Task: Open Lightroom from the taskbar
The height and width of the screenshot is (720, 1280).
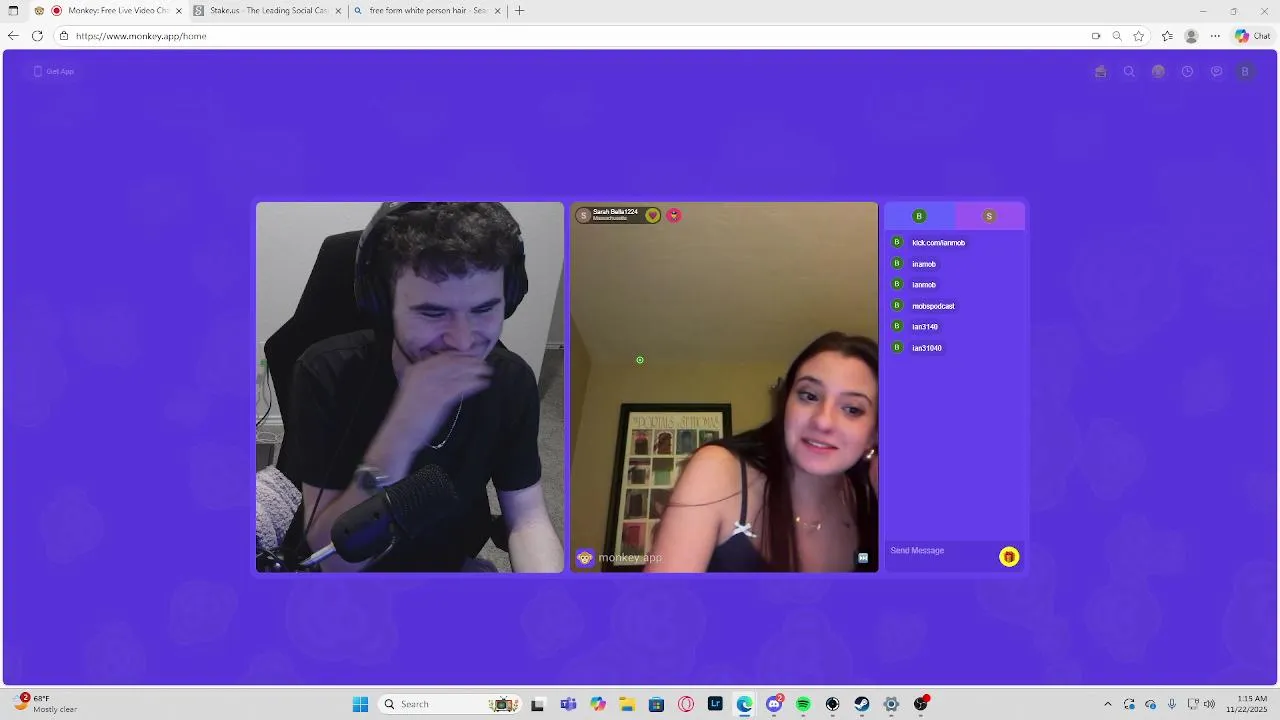Action: pyautogui.click(x=715, y=704)
